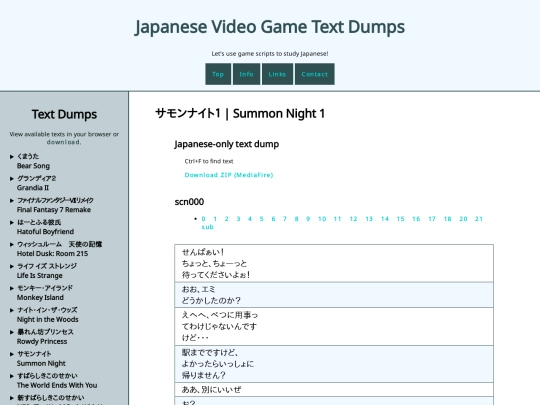Select Grandia II in the sidebar
Image resolution: width=540 pixels, height=405 pixels.
[33, 188]
